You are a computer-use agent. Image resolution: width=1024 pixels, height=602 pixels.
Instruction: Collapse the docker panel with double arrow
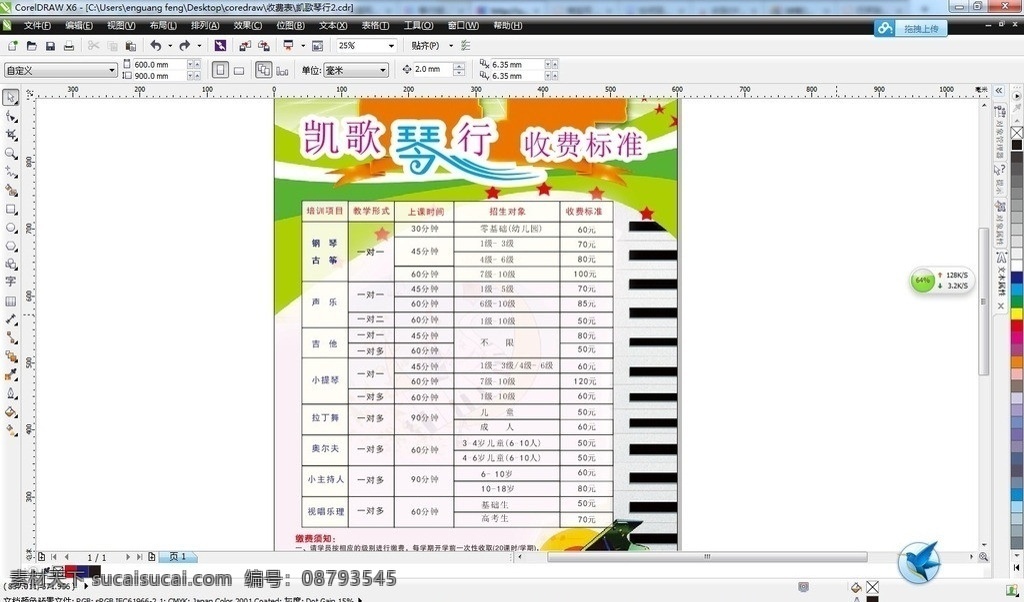tap(999, 91)
